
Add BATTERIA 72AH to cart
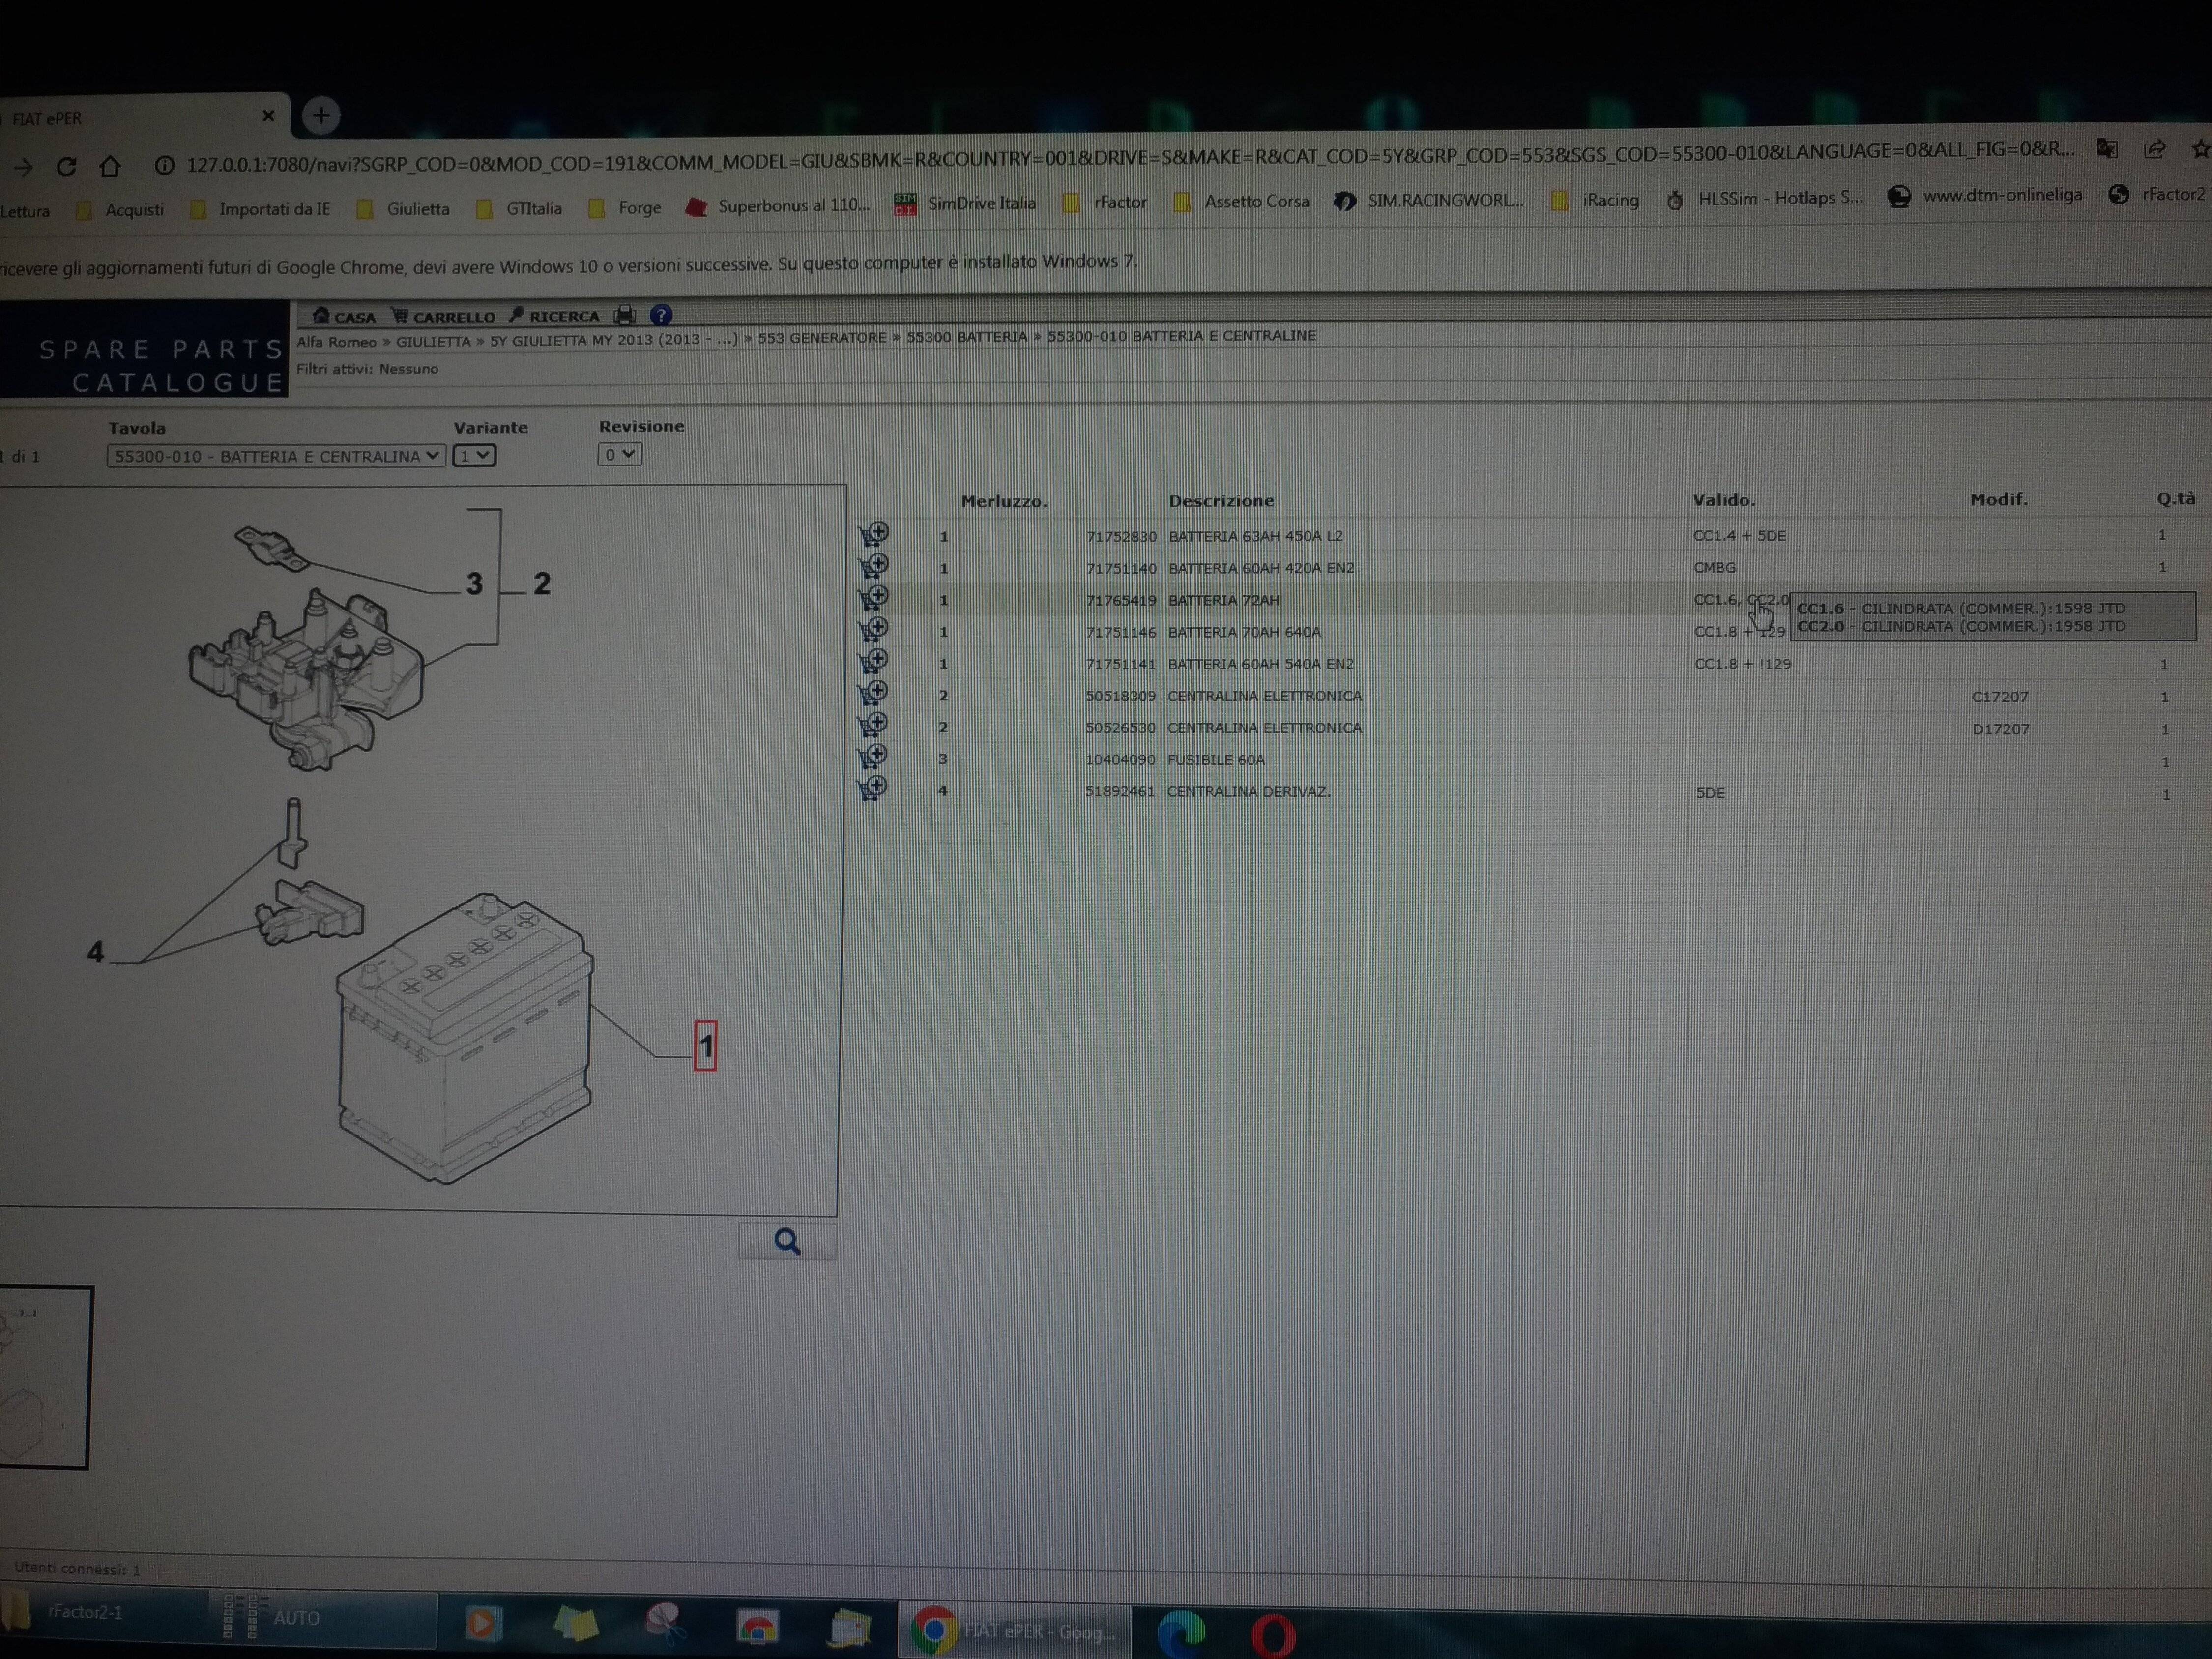(x=873, y=598)
